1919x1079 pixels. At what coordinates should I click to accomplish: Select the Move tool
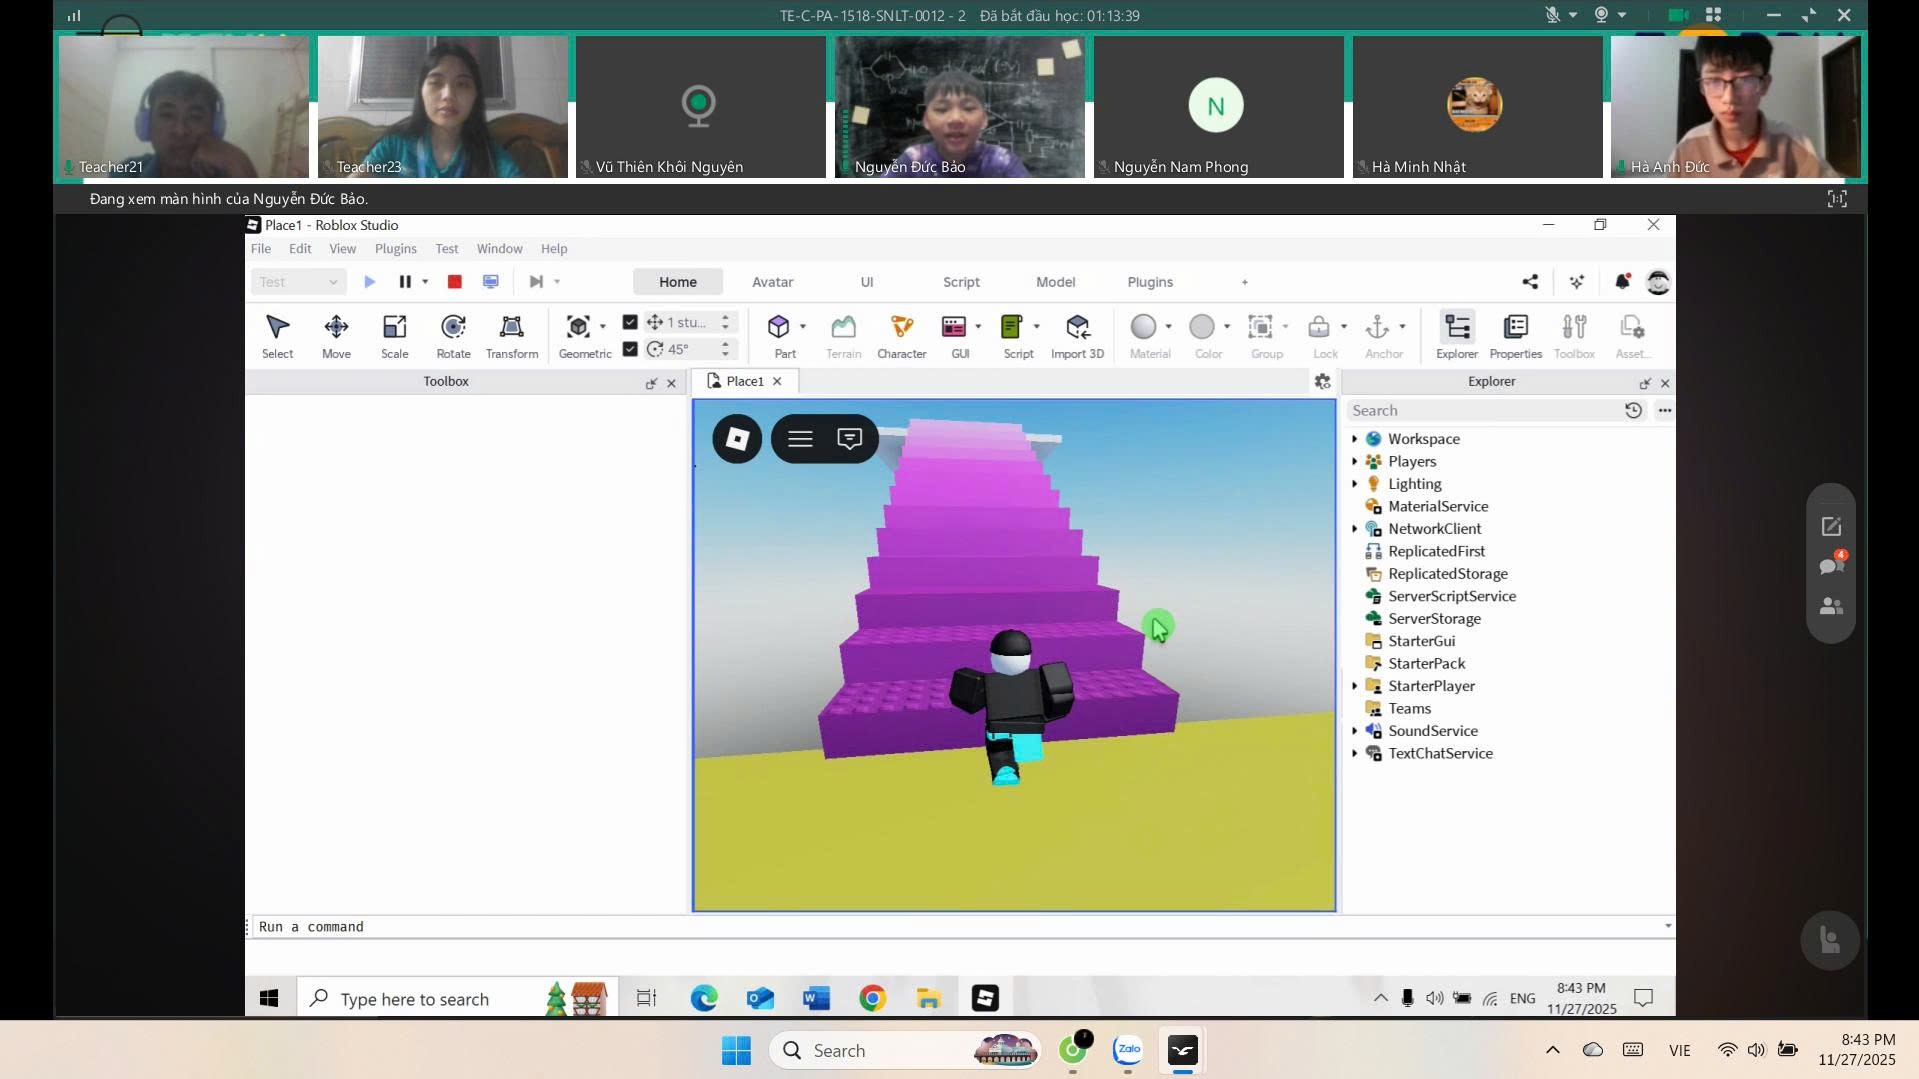(x=336, y=335)
